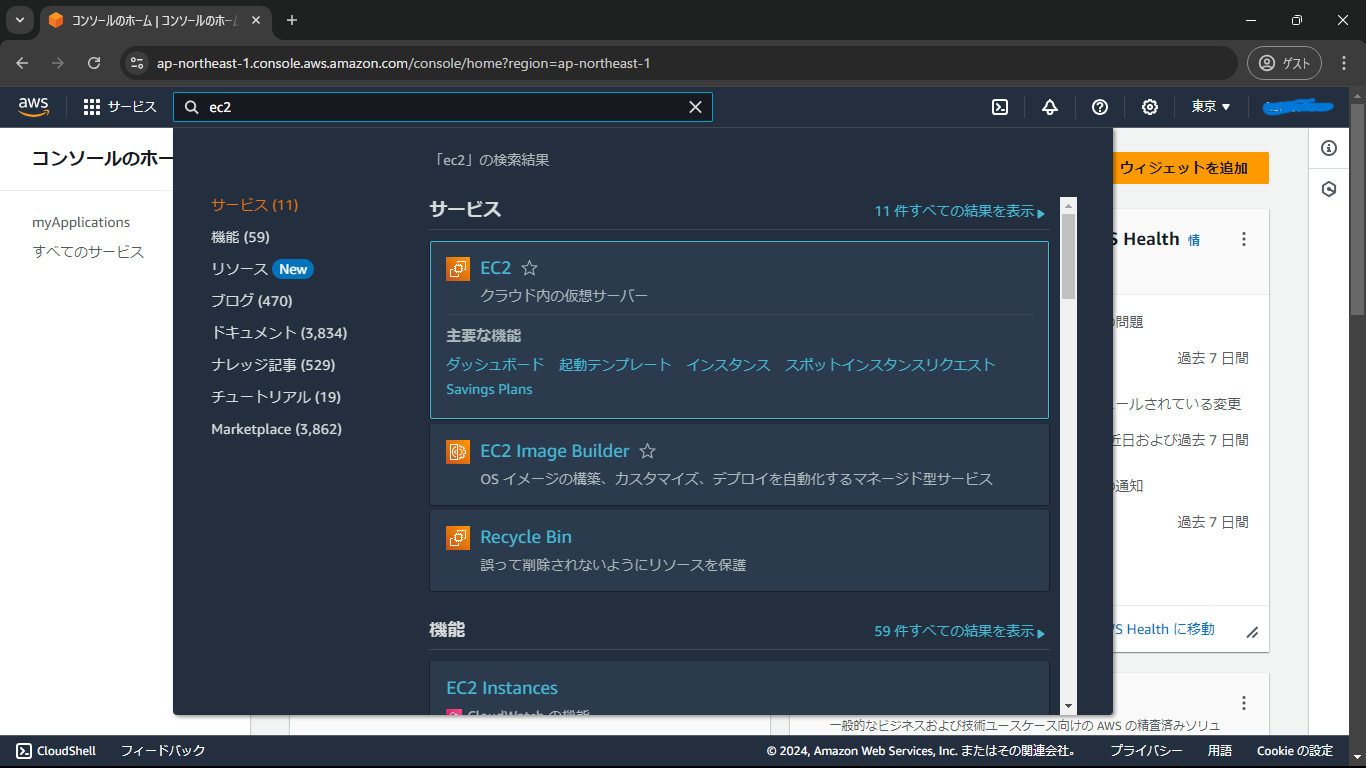Image resolution: width=1366 pixels, height=768 pixels.
Task: Click フィードバック in the footer
Action: click(163, 751)
